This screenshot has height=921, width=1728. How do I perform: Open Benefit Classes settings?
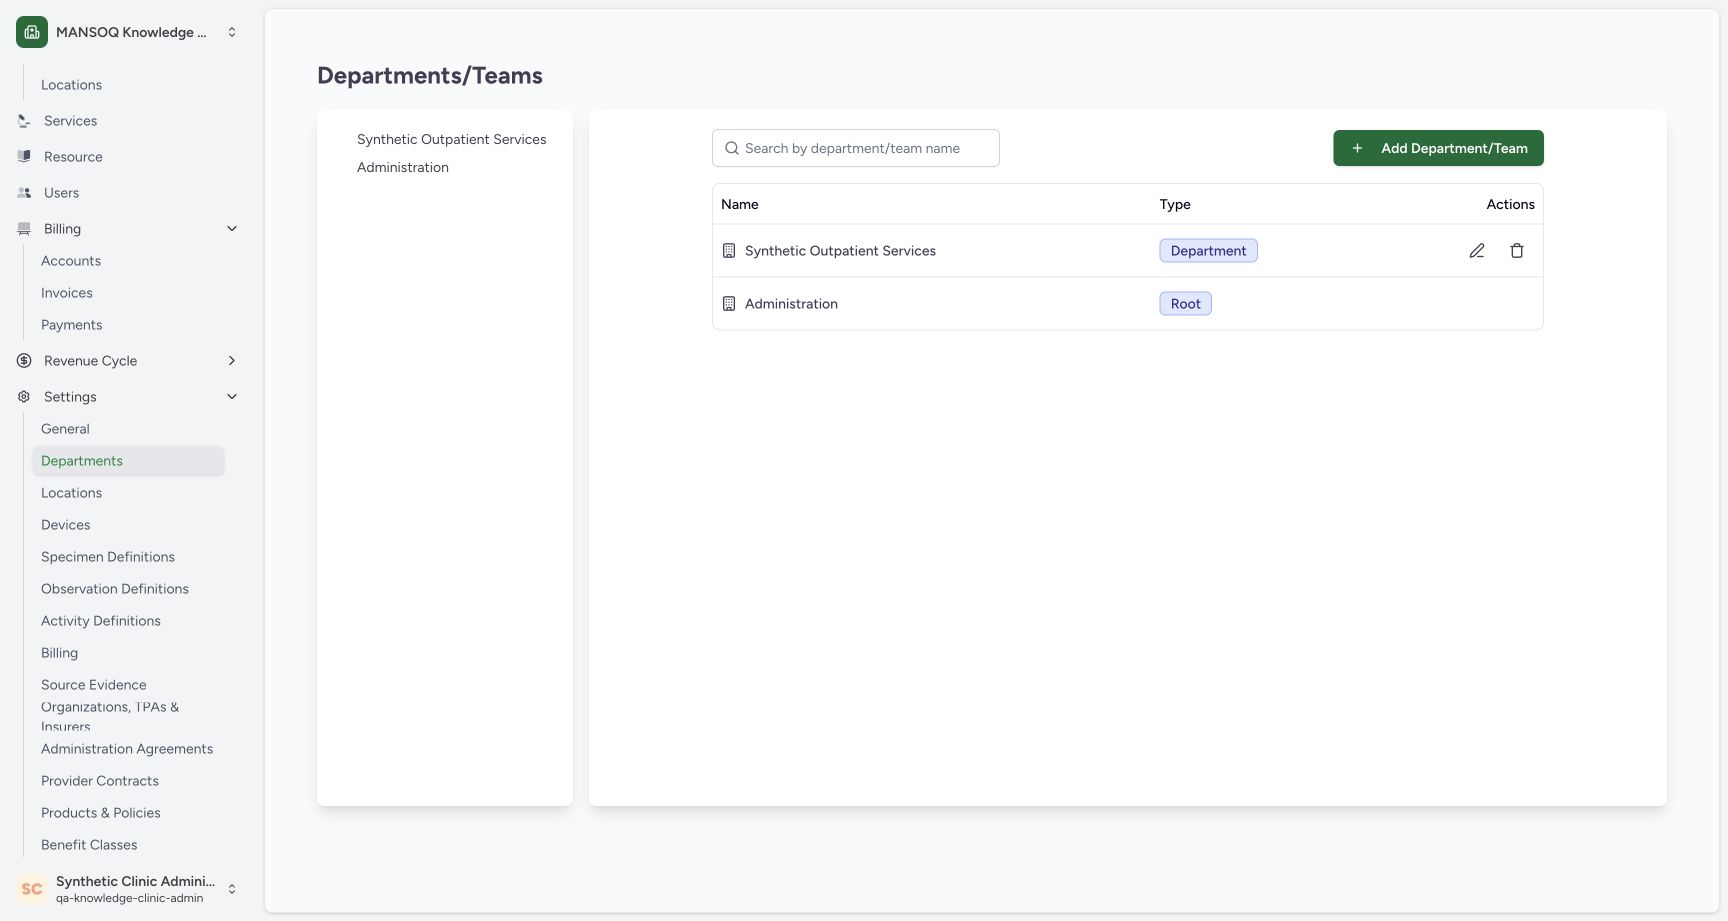coord(89,845)
